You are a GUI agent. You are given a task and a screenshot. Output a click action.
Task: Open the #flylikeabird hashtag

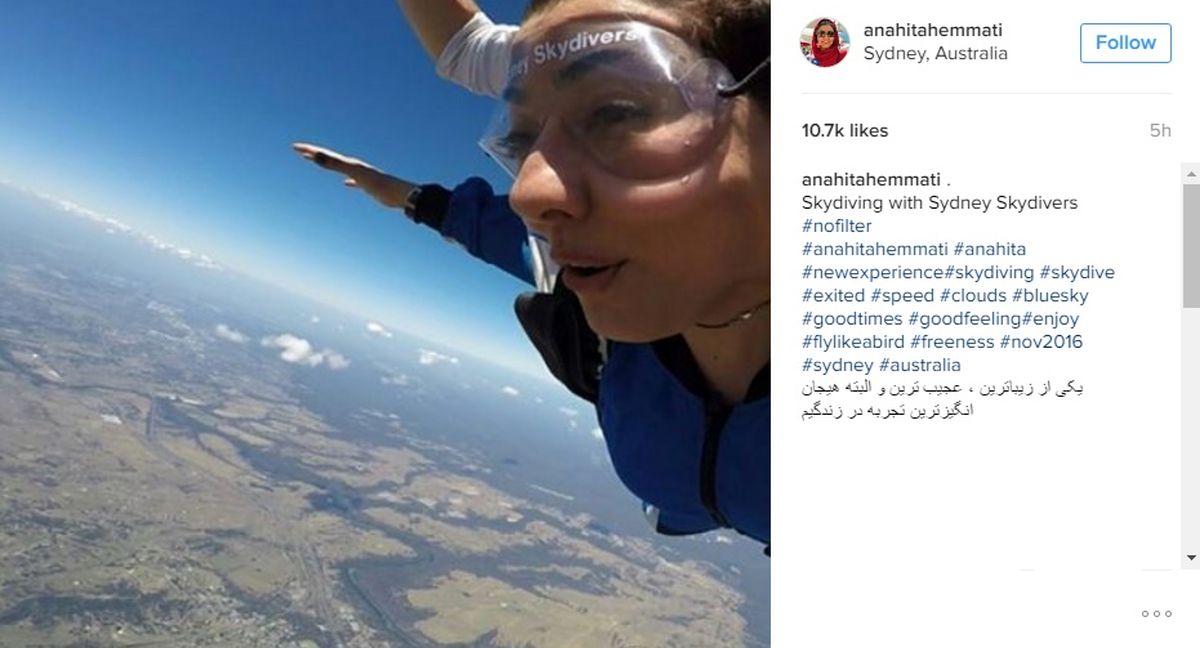[853, 342]
